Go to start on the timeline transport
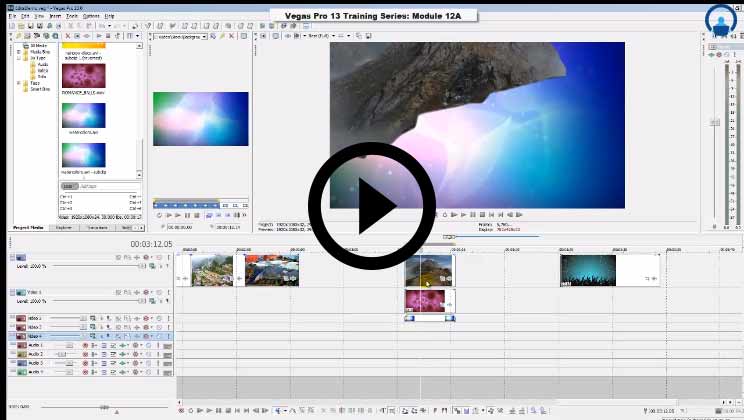 tap(238, 411)
